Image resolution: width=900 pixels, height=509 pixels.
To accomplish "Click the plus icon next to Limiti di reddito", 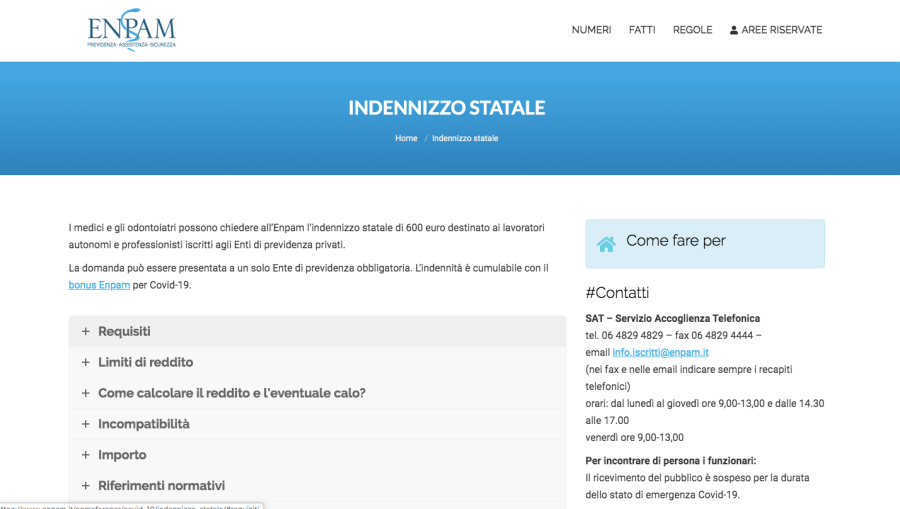I will [86, 362].
